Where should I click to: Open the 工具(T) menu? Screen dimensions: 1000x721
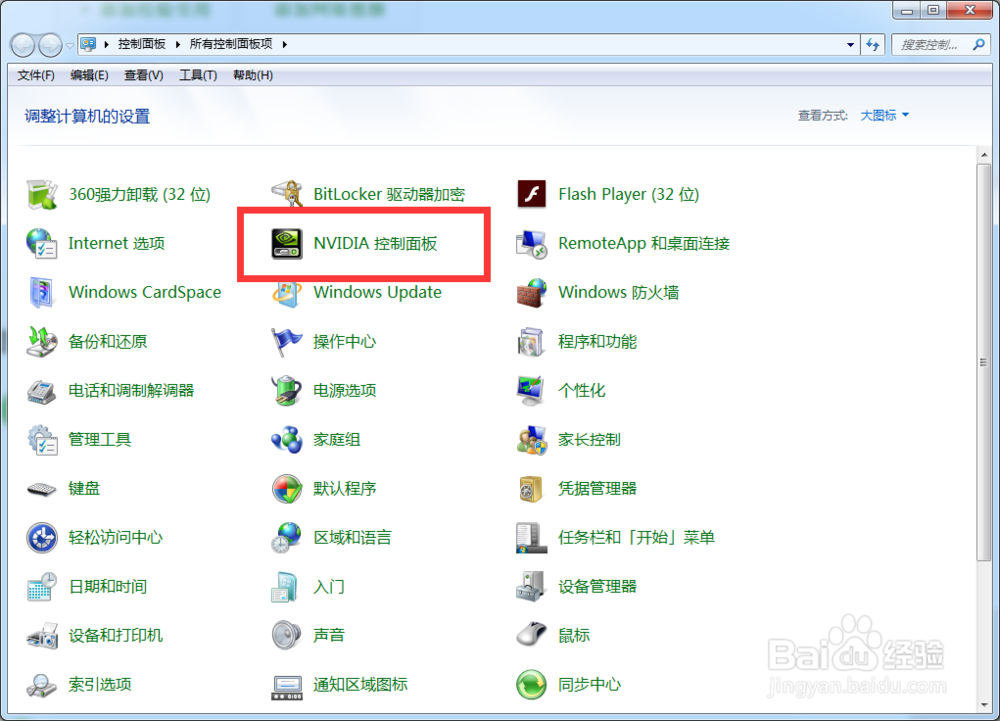pos(198,75)
